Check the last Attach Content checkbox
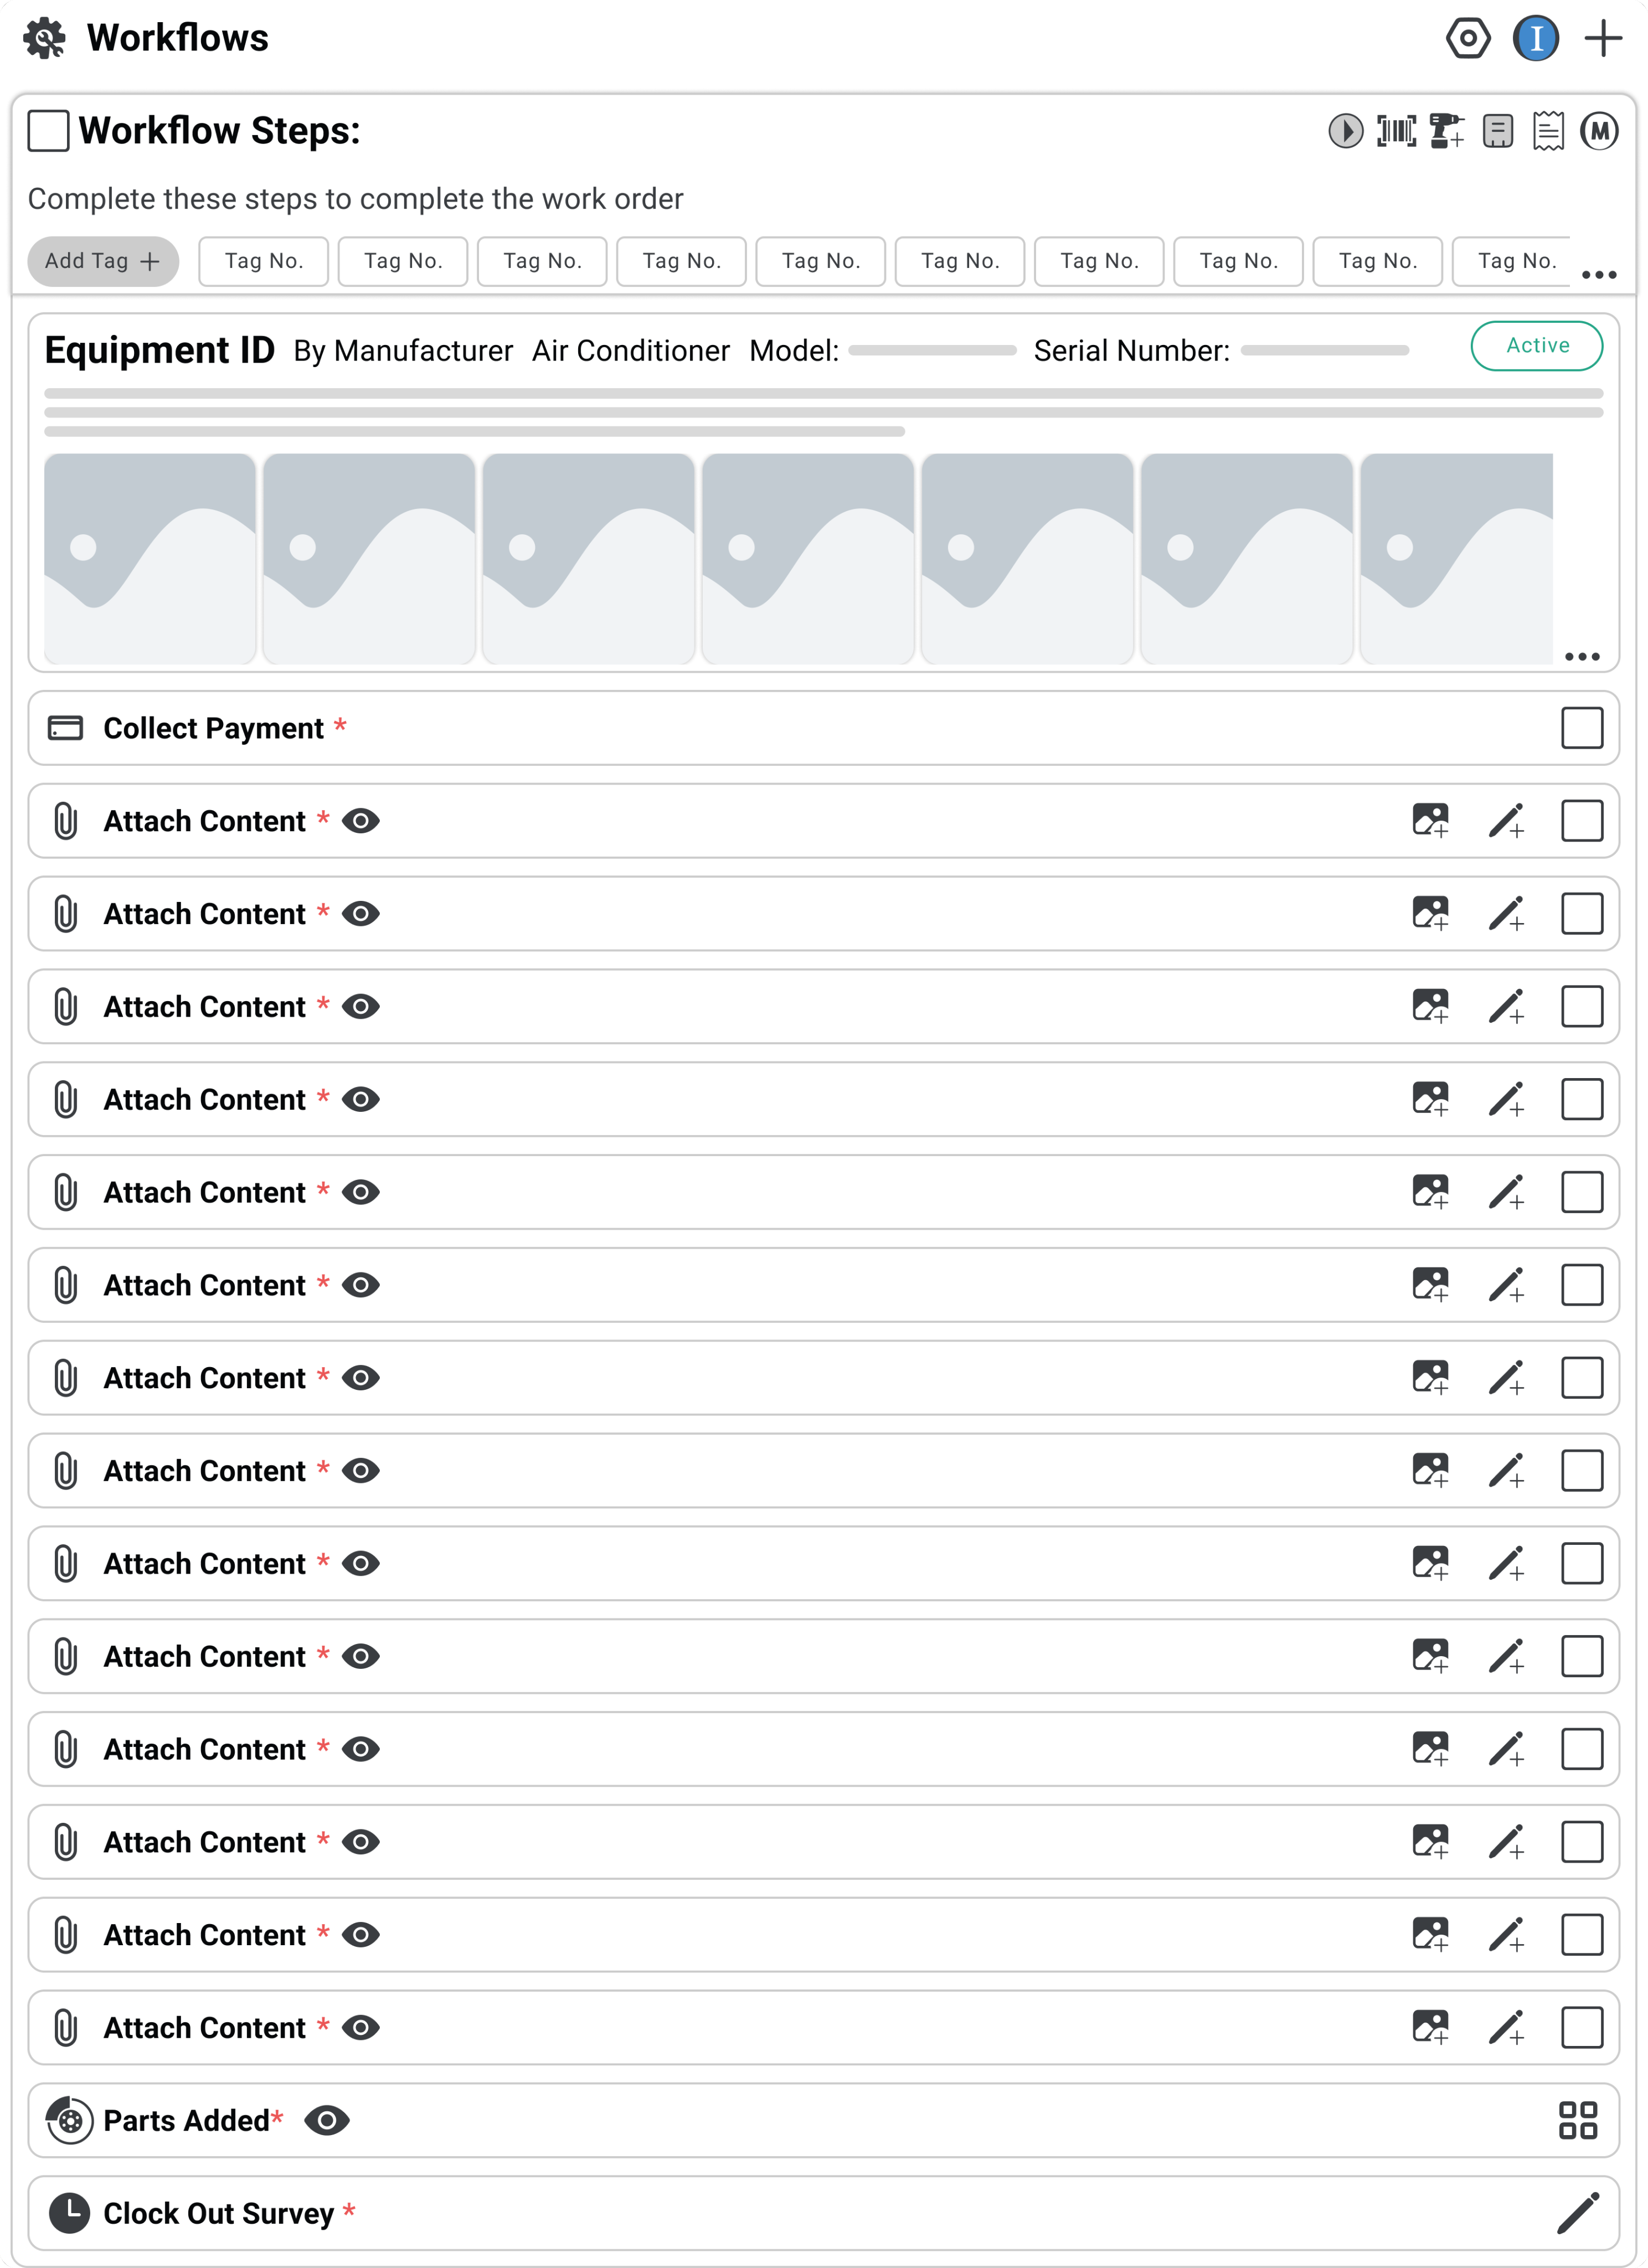The image size is (1648, 2268). coord(1581,2028)
